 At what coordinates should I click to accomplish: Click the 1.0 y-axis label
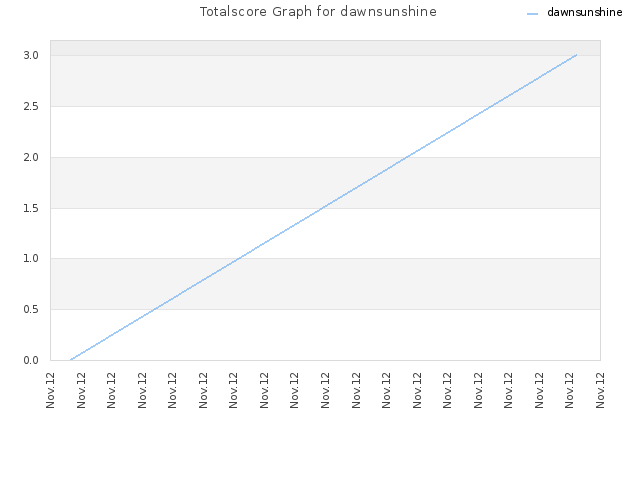(31, 258)
